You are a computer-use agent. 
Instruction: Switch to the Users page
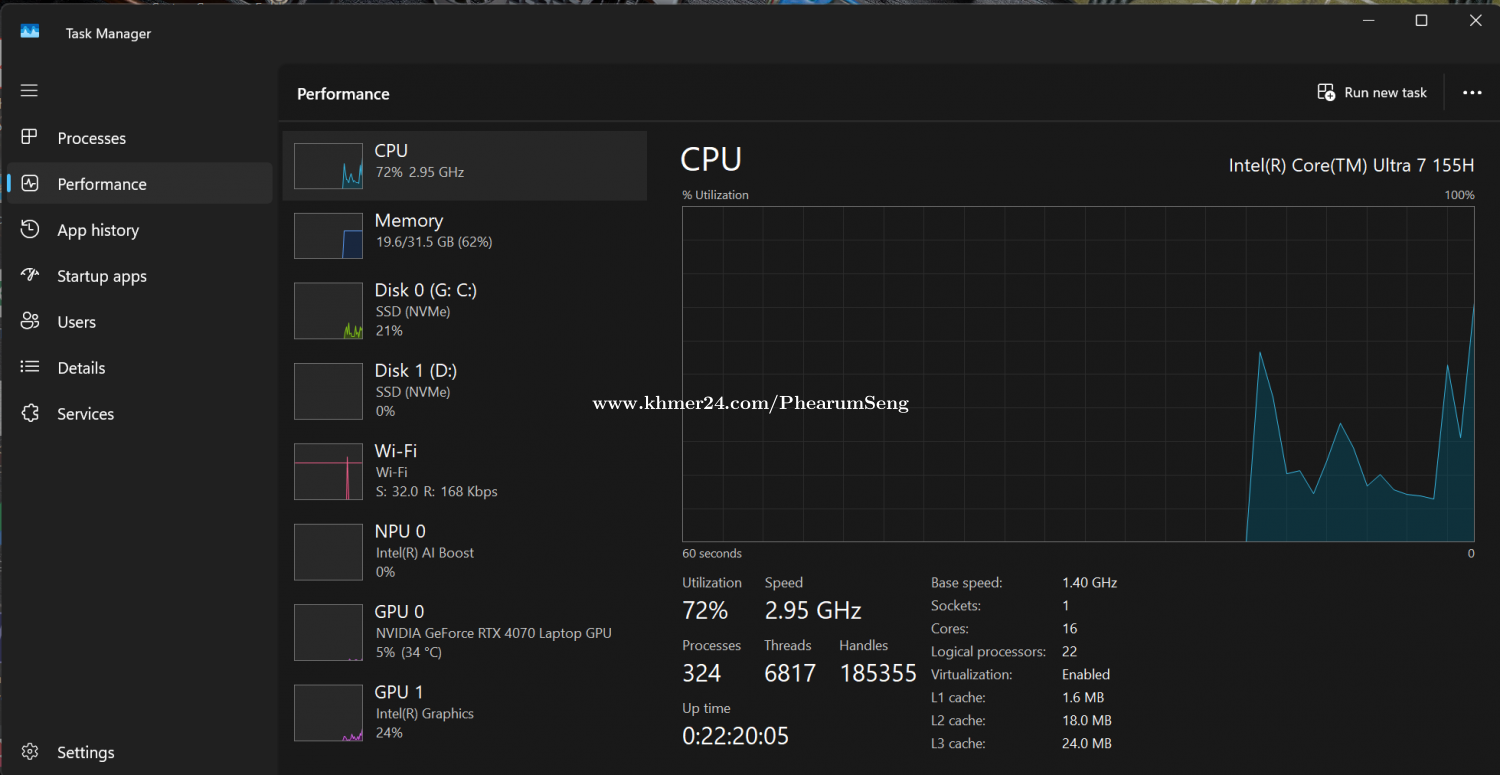click(139, 322)
